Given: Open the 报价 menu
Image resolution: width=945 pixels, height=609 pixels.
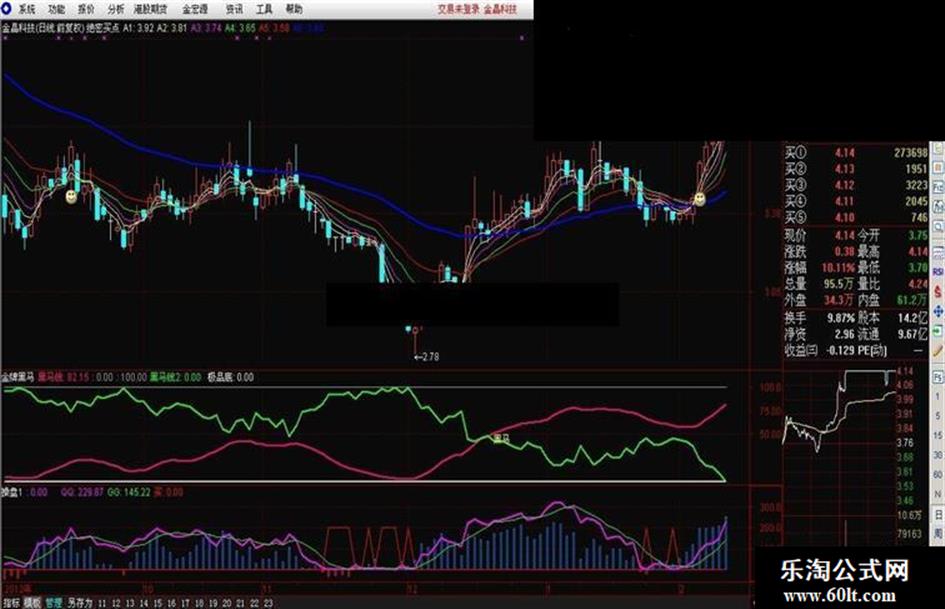Looking at the screenshot, I should (x=86, y=9).
